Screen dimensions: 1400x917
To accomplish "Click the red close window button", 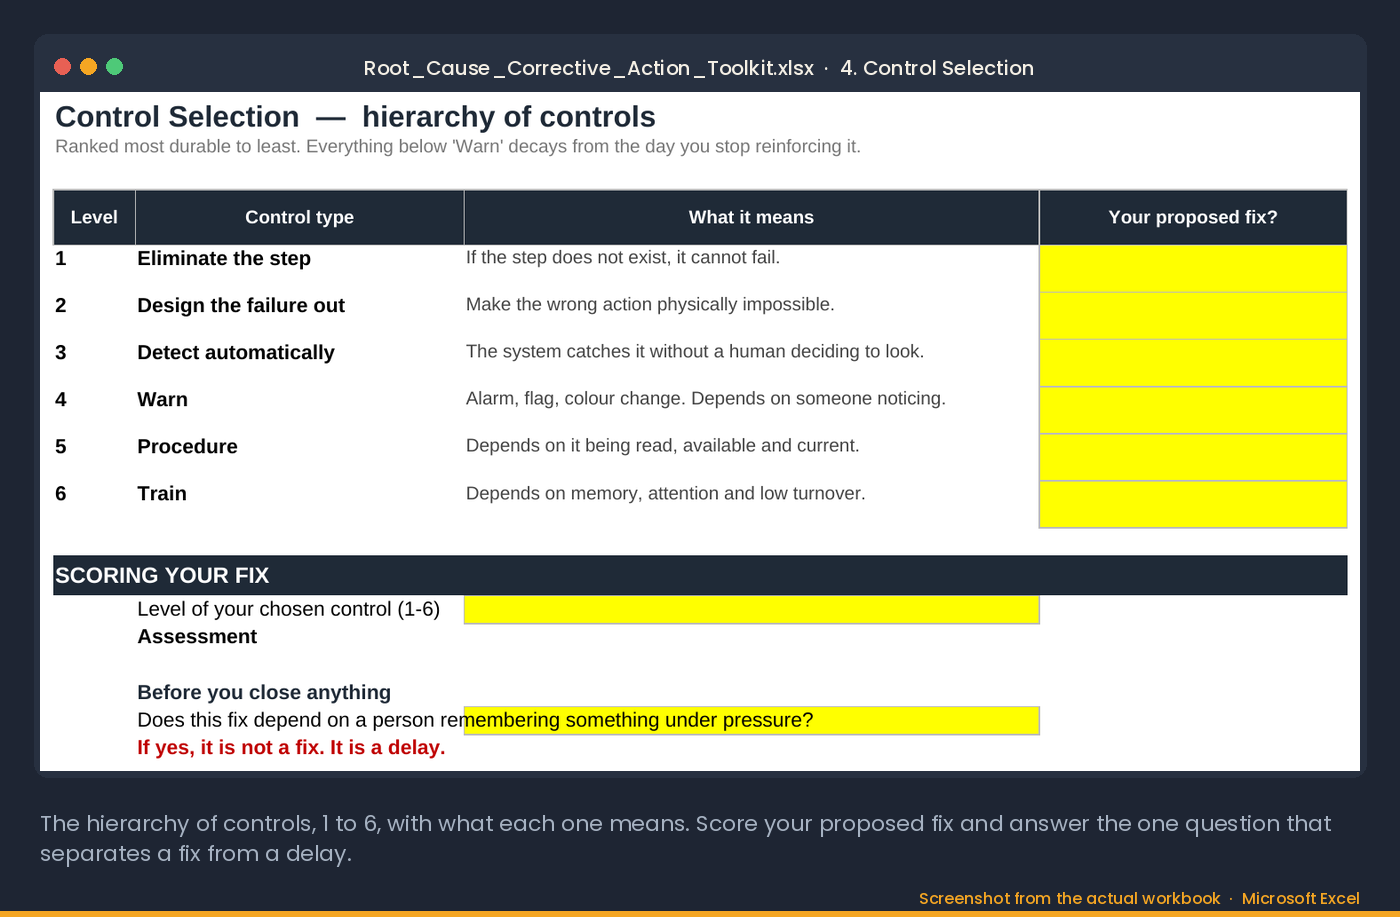I will pyautogui.click(x=62, y=67).
